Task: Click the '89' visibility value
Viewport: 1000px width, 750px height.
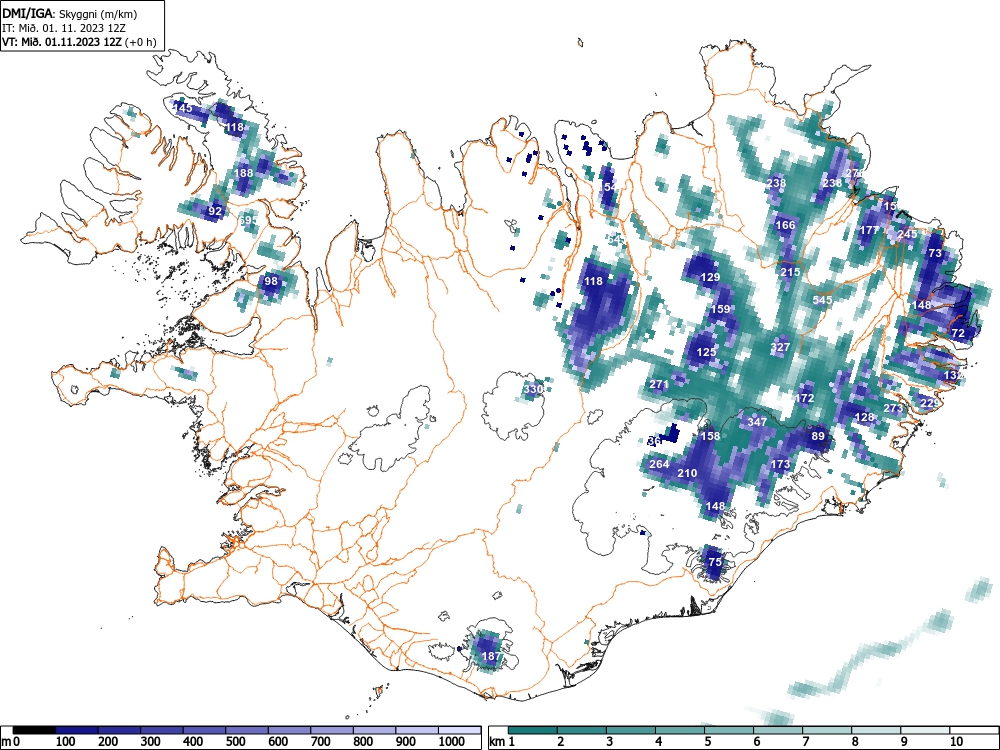Action: pos(818,436)
